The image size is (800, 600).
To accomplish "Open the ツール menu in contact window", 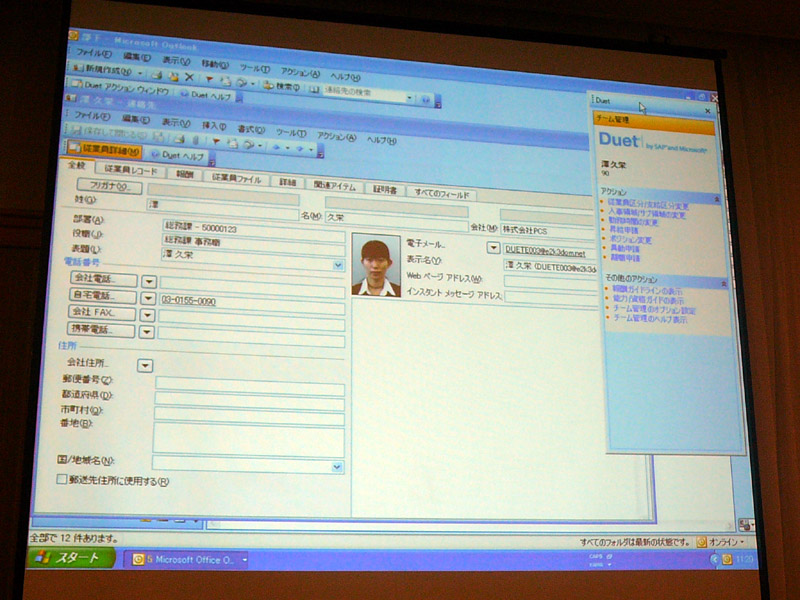I will (289, 133).
